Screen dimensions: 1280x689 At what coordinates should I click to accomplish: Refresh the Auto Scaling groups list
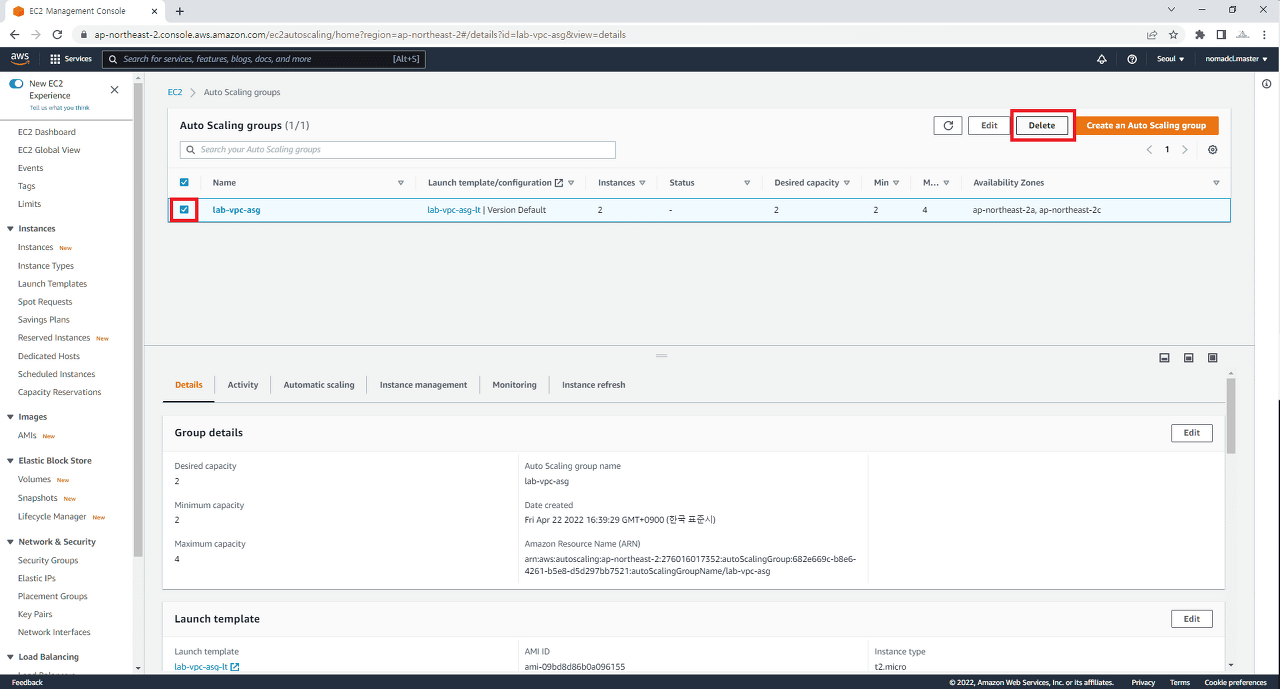948,125
